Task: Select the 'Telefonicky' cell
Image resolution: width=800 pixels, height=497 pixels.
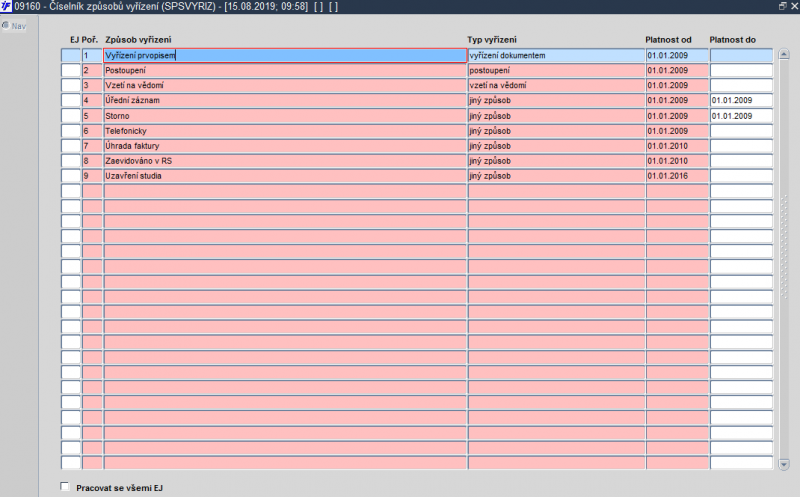Action: click(285, 131)
